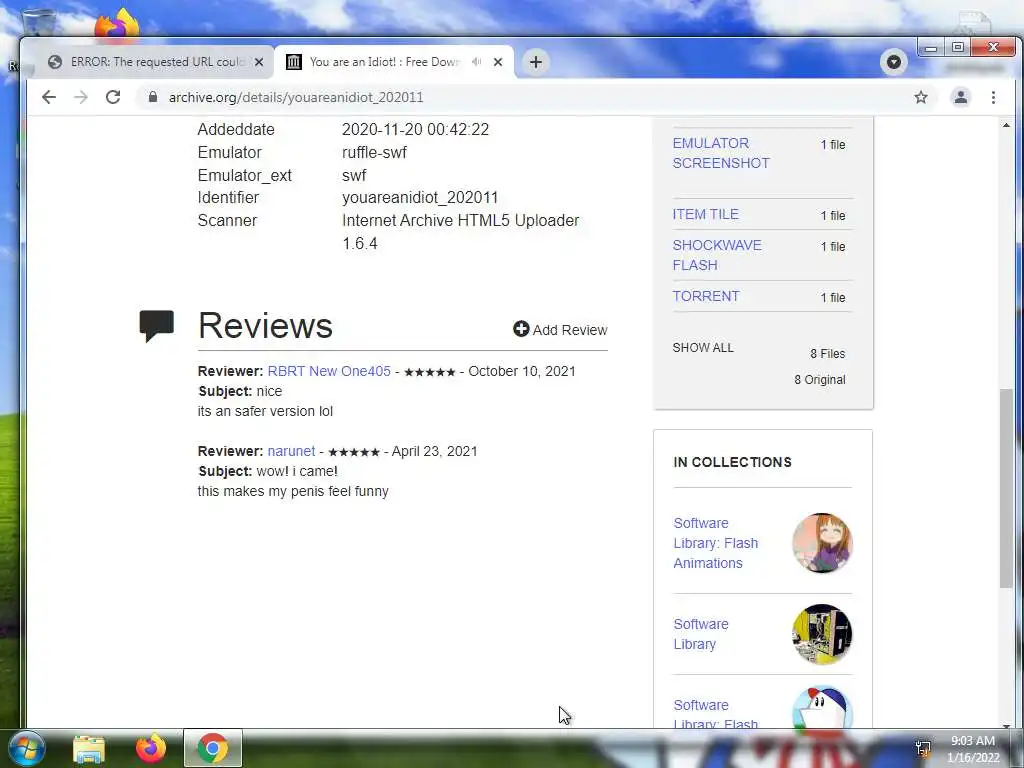Screen dimensions: 1024x768
Task: Click the taskbar clock showing 9:03 AM
Action: [972, 749]
